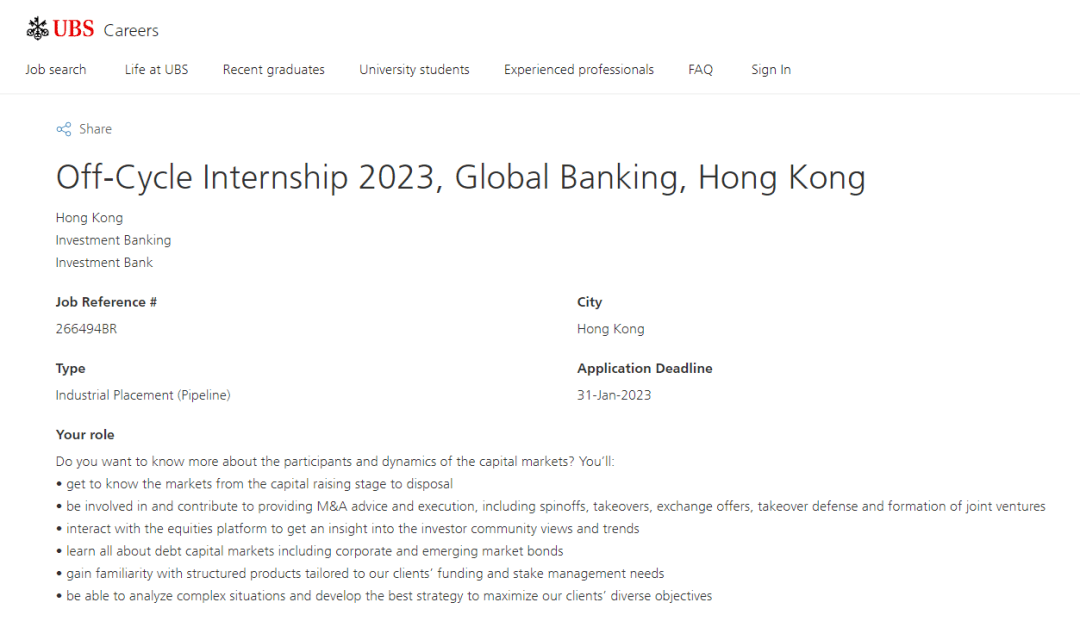This screenshot has width=1080, height=621.
Task: Select the Hong Kong location link
Action: click(89, 217)
